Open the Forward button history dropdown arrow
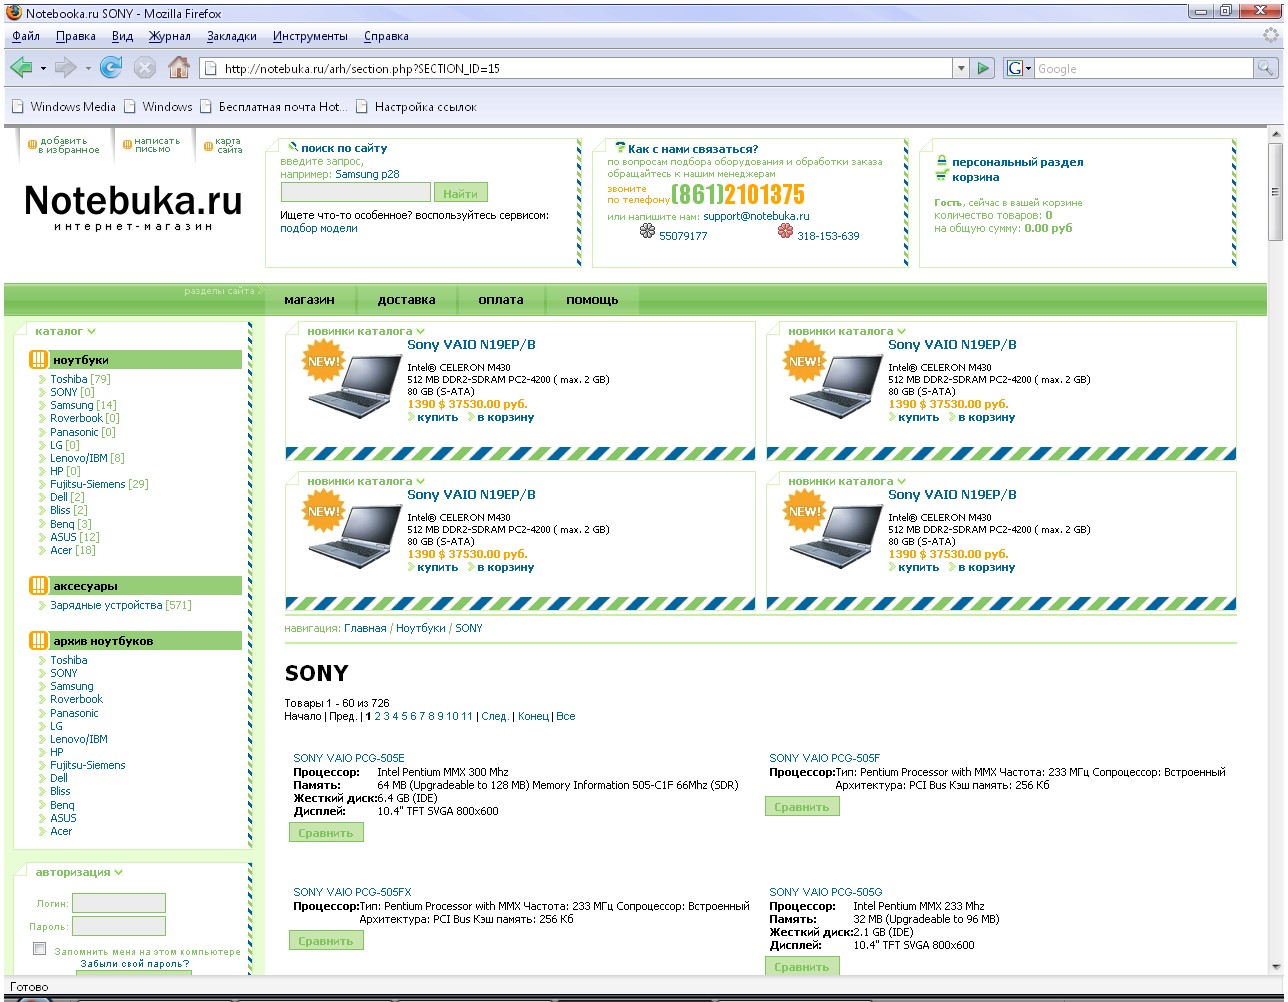Image resolution: width=1288 pixels, height=1002 pixels. pyautogui.click(x=88, y=69)
